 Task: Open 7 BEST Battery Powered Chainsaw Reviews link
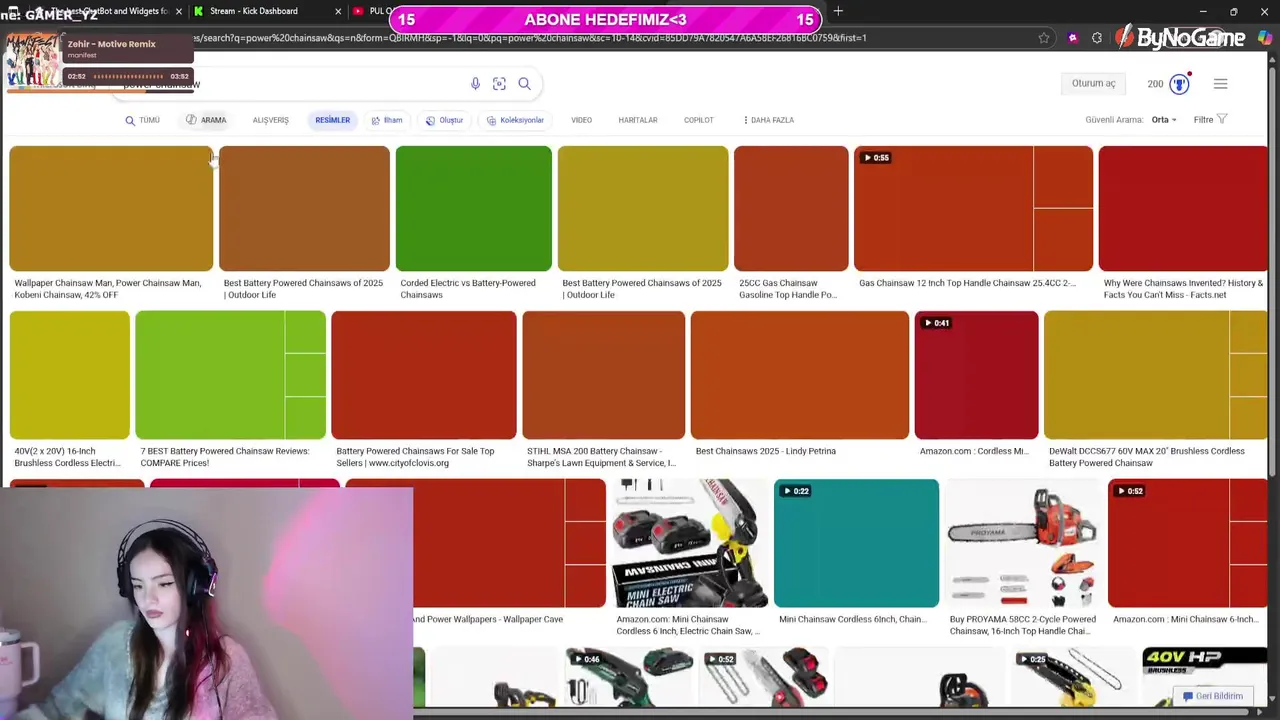pos(225,457)
